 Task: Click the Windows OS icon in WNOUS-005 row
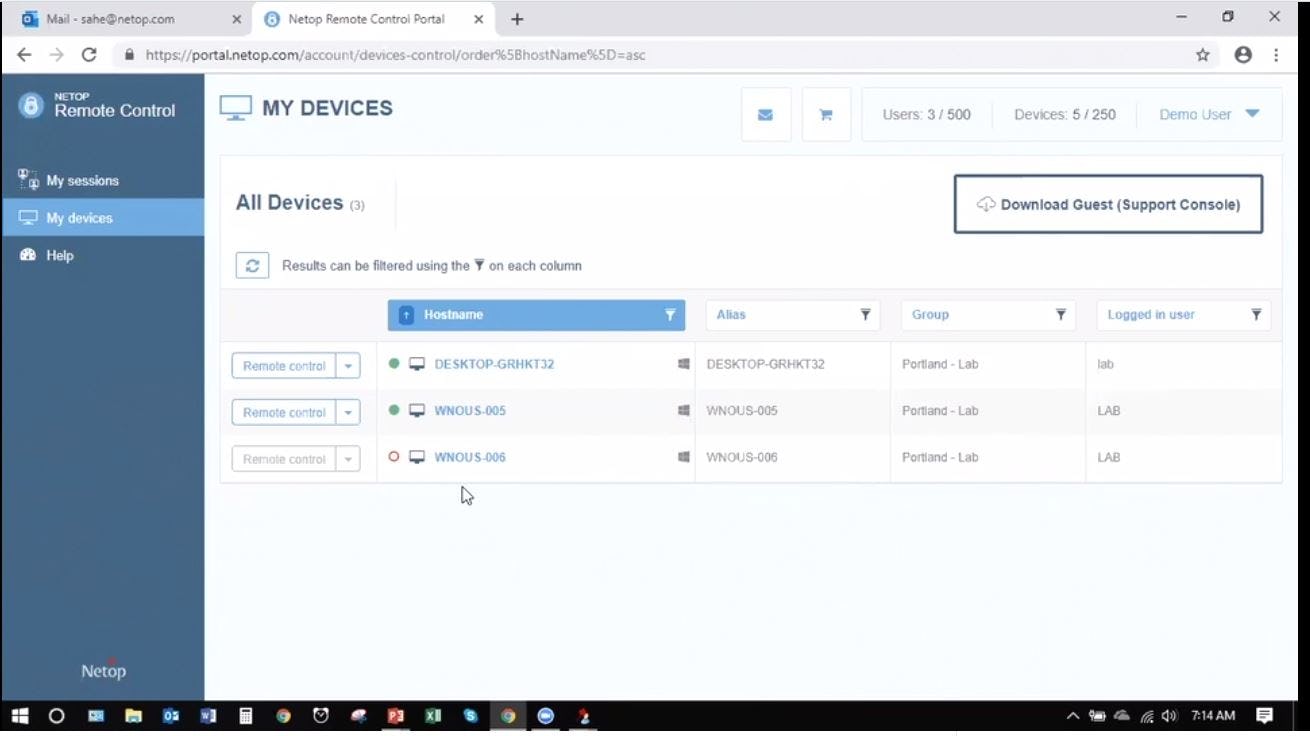pos(684,410)
